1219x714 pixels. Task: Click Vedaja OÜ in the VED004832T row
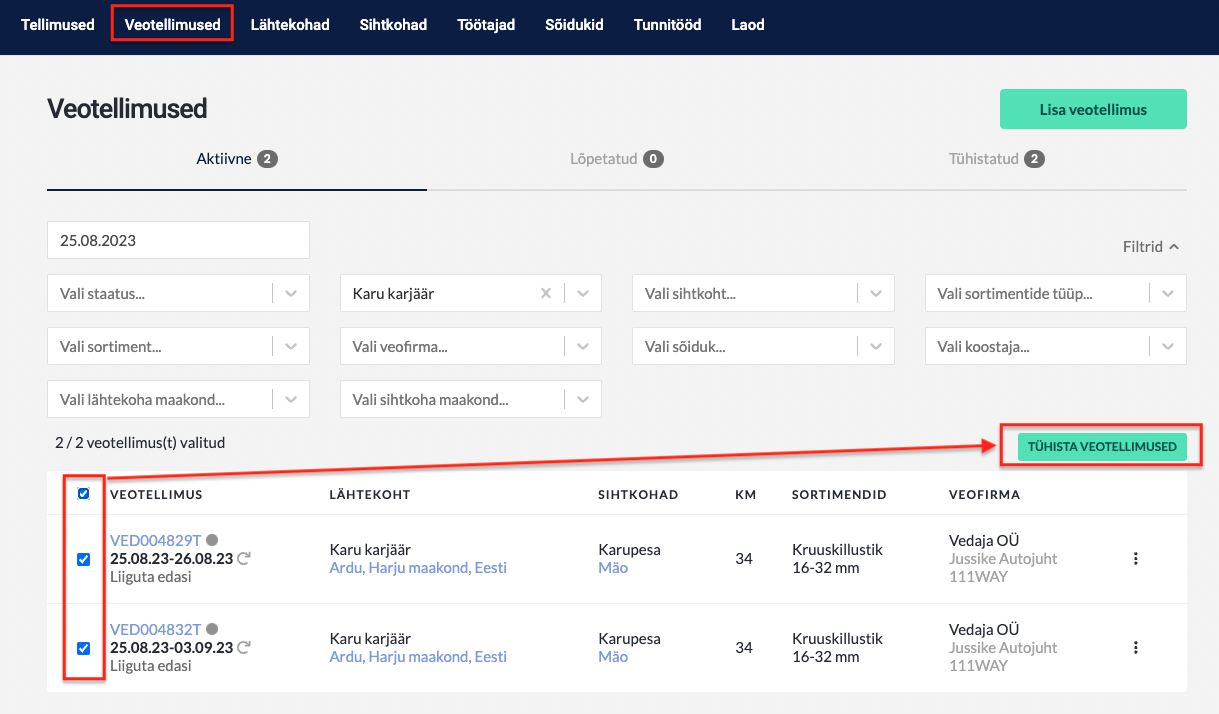click(x=984, y=630)
